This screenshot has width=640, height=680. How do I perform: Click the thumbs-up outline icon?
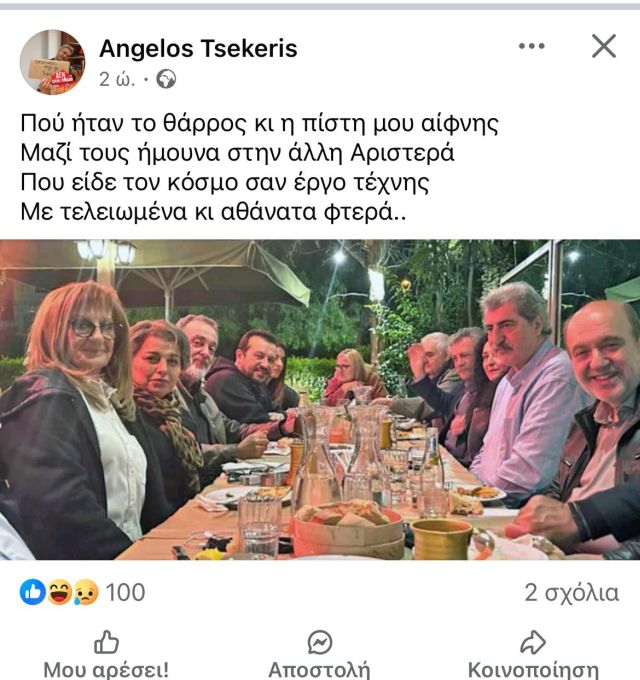[x=106, y=642]
